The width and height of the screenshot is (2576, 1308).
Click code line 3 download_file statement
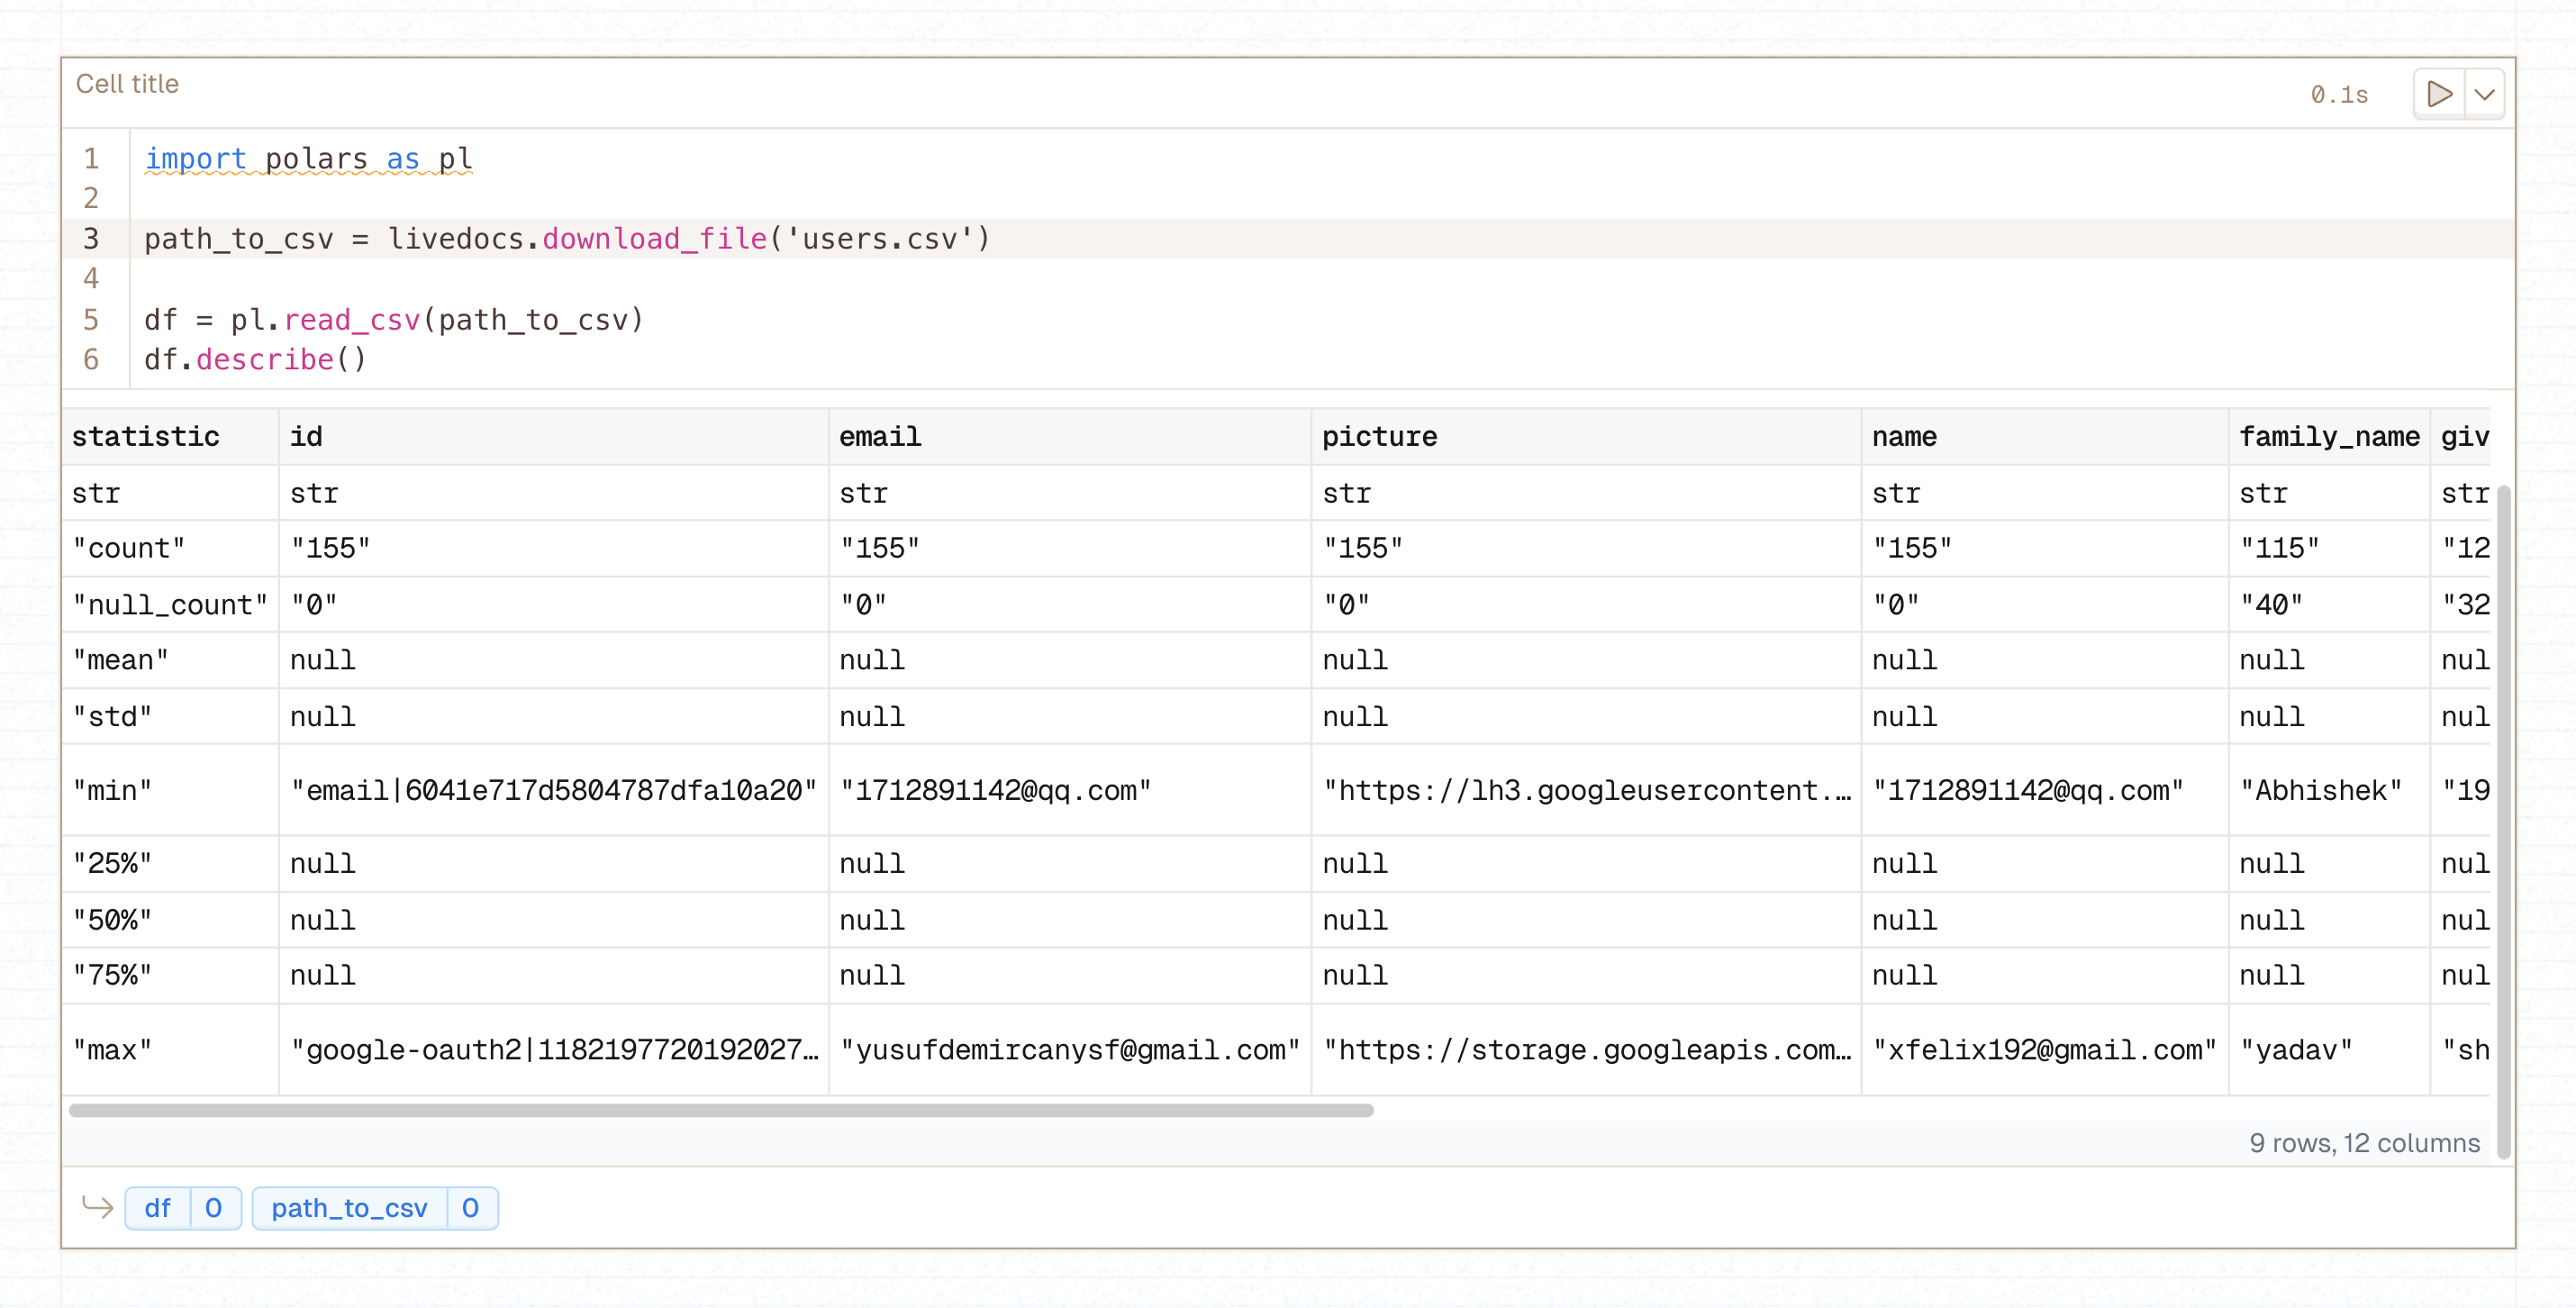[567, 239]
